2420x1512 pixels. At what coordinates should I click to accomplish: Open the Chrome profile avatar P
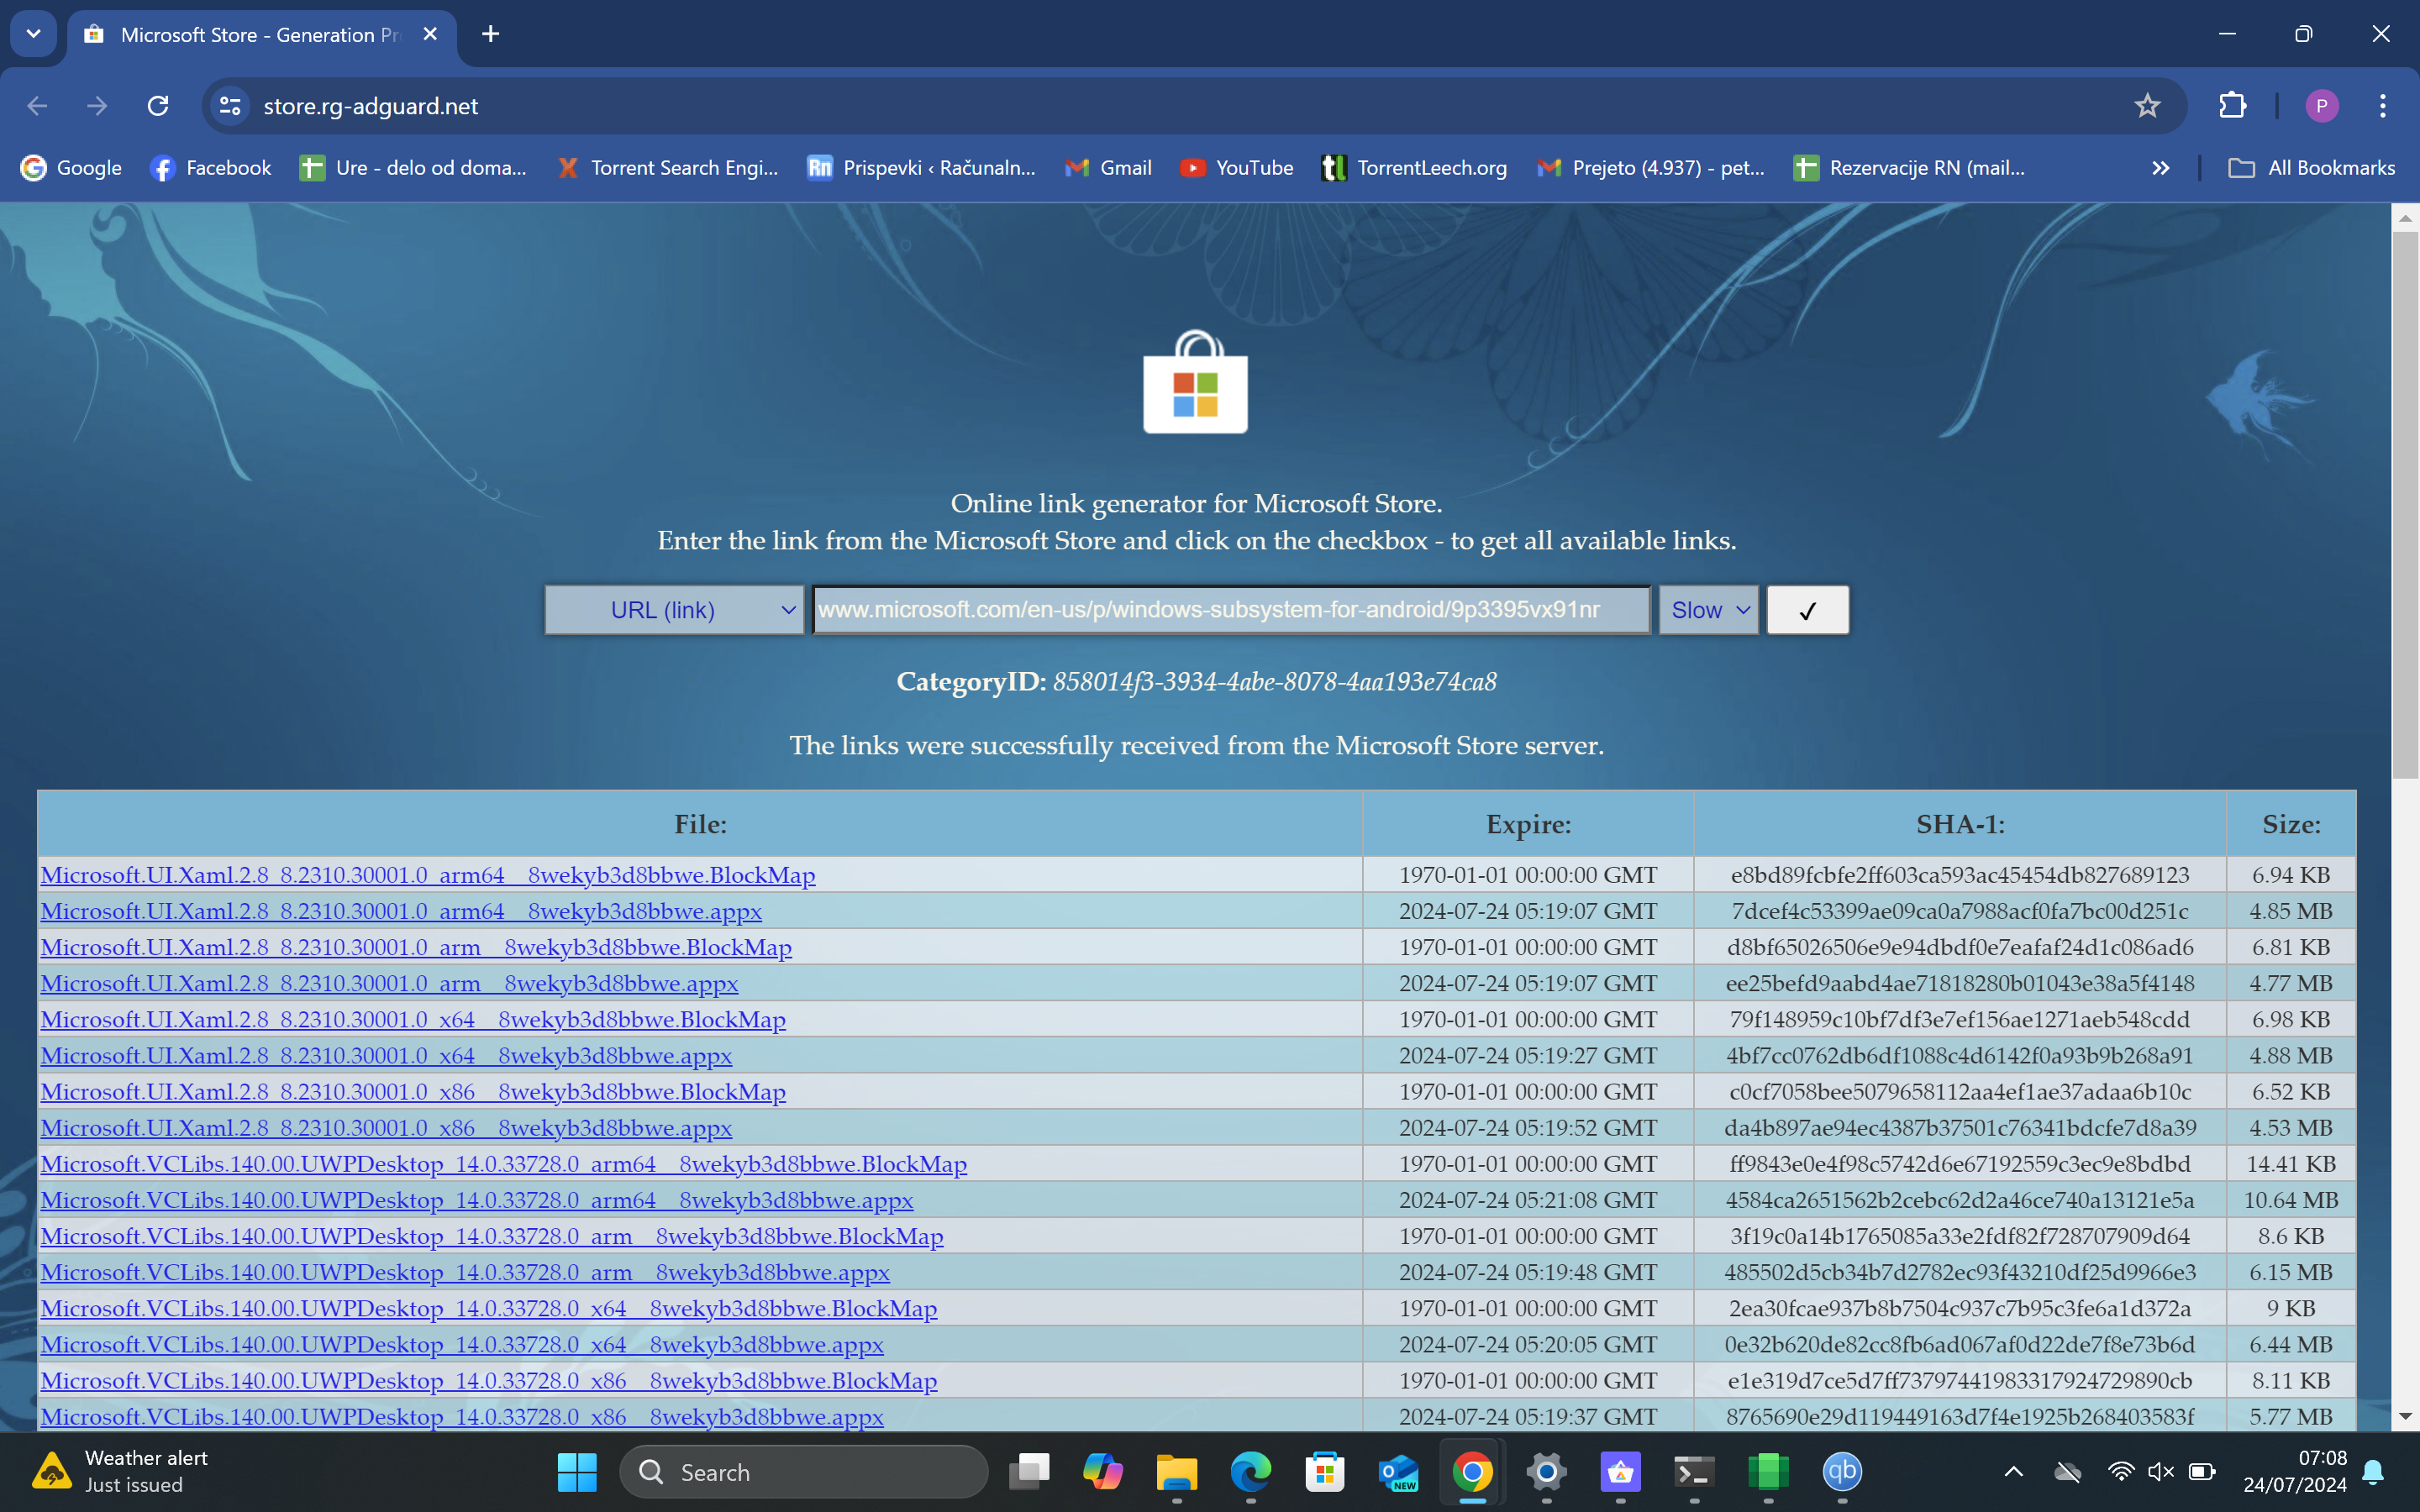[x=2321, y=106]
